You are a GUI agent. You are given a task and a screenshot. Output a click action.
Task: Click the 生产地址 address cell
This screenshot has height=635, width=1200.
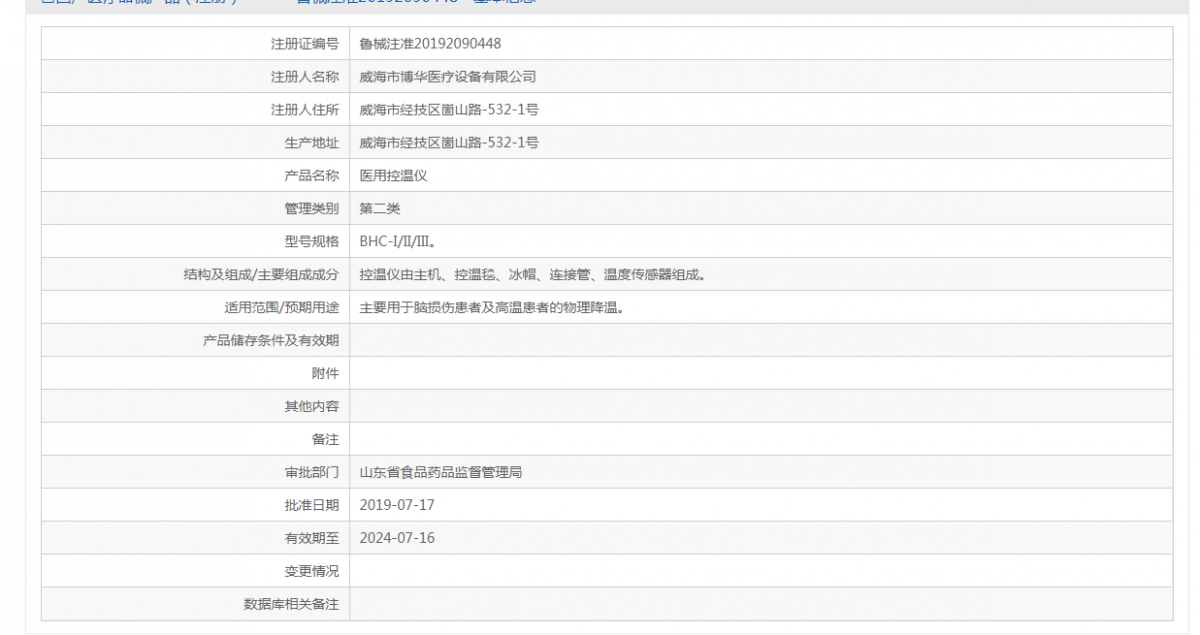coord(450,142)
